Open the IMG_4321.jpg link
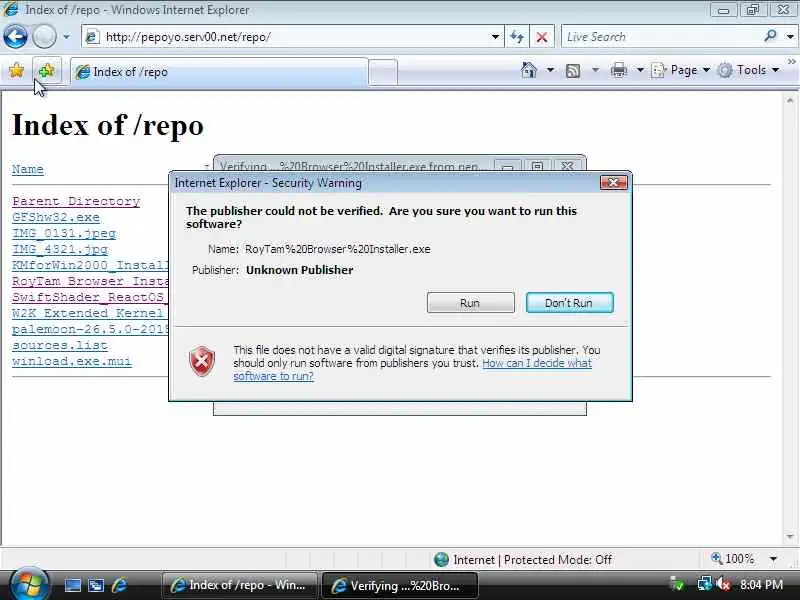 tap(60, 249)
